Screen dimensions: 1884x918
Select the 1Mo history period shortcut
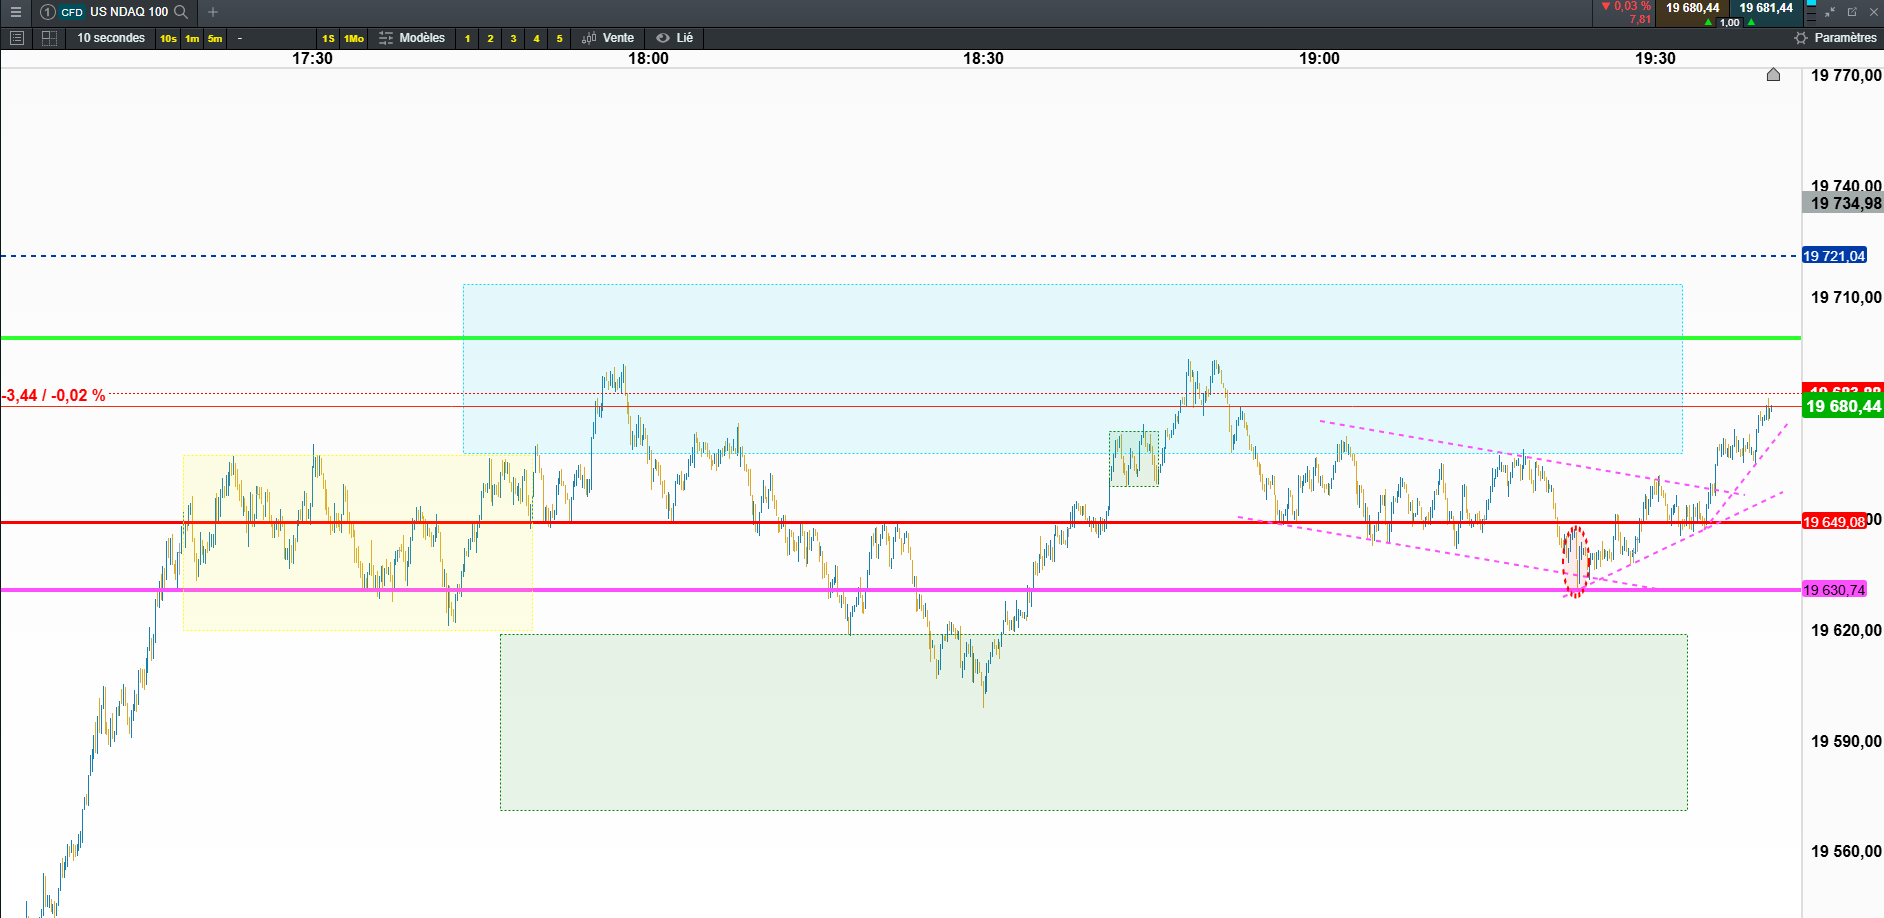point(354,38)
